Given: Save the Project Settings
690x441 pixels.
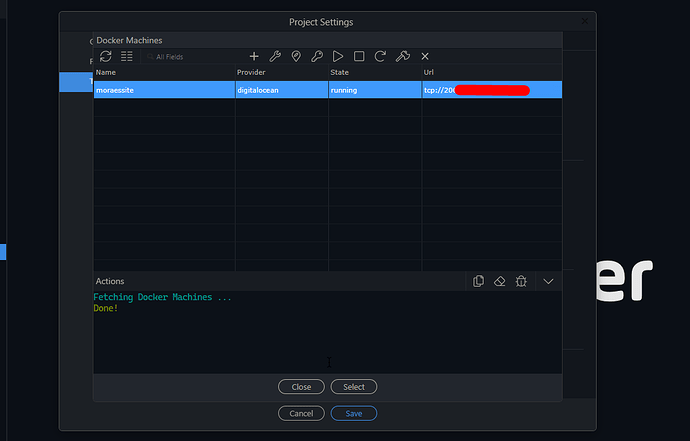Looking at the screenshot, I should [354, 413].
